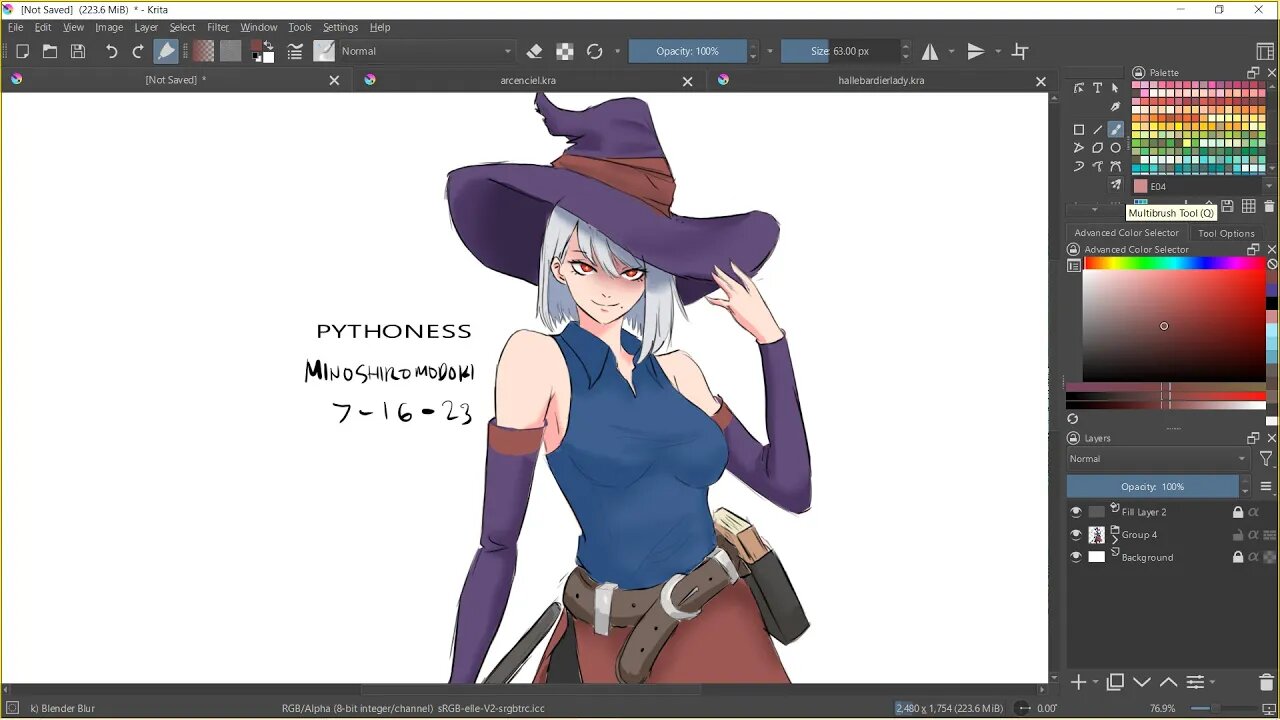Hide the Group 4 layer
This screenshot has height=720, width=1280.
click(x=1076, y=535)
